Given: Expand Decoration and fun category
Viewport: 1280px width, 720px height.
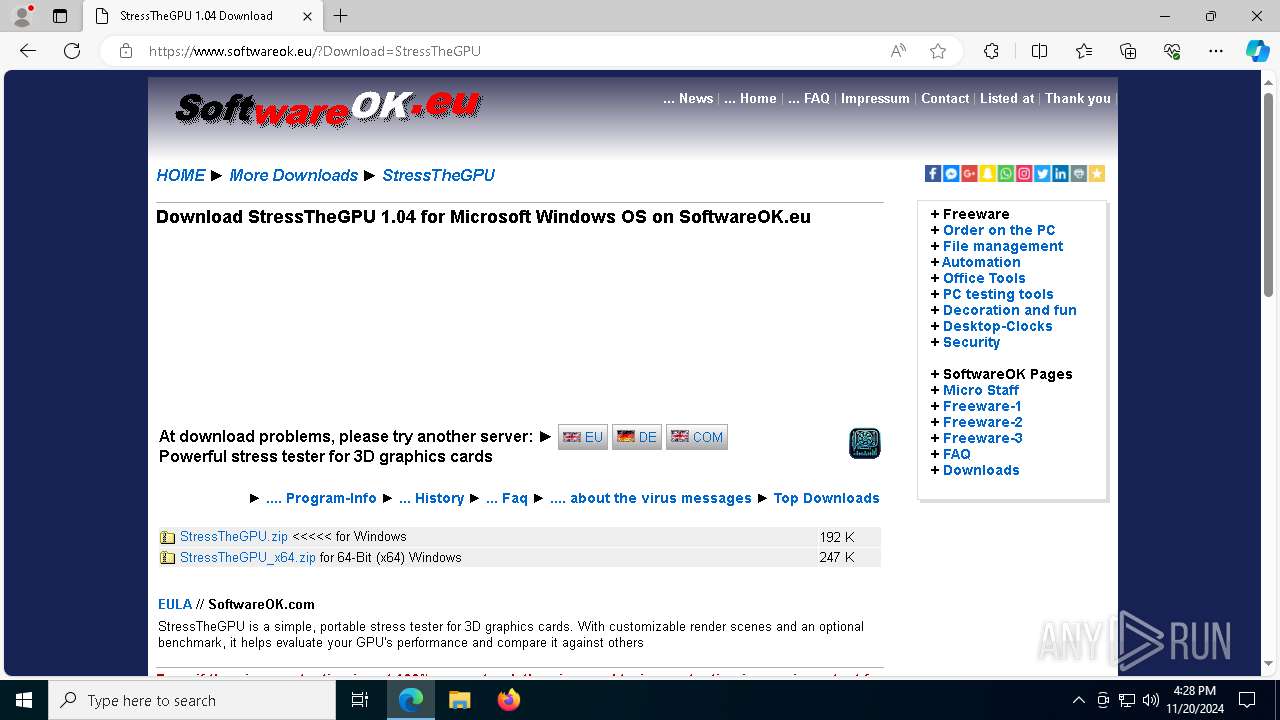Looking at the screenshot, I should click(x=1010, y=310).
